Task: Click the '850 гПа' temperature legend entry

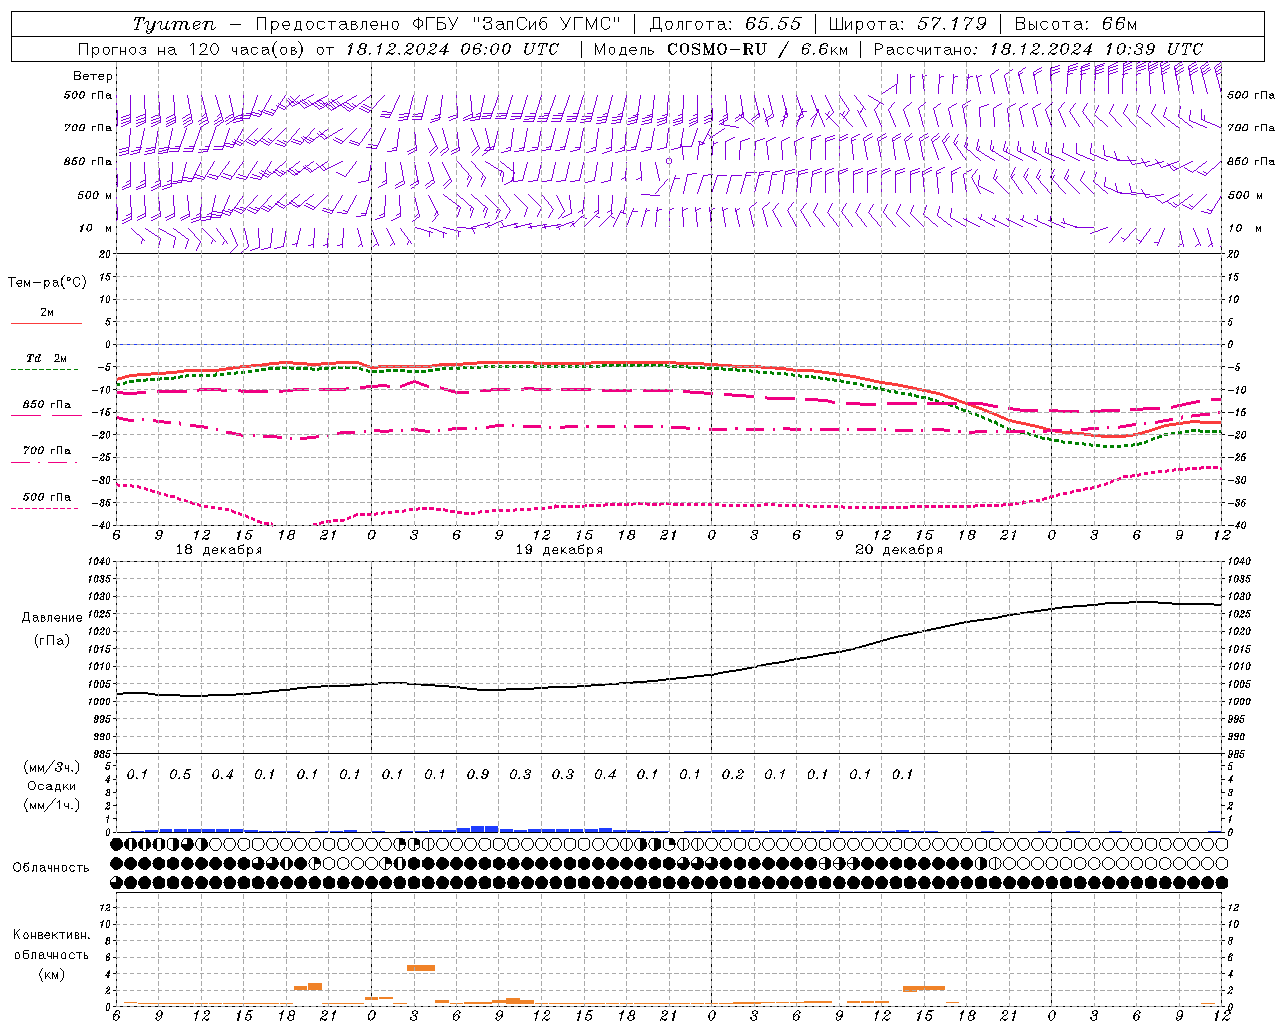Action: tap(47, 405)
